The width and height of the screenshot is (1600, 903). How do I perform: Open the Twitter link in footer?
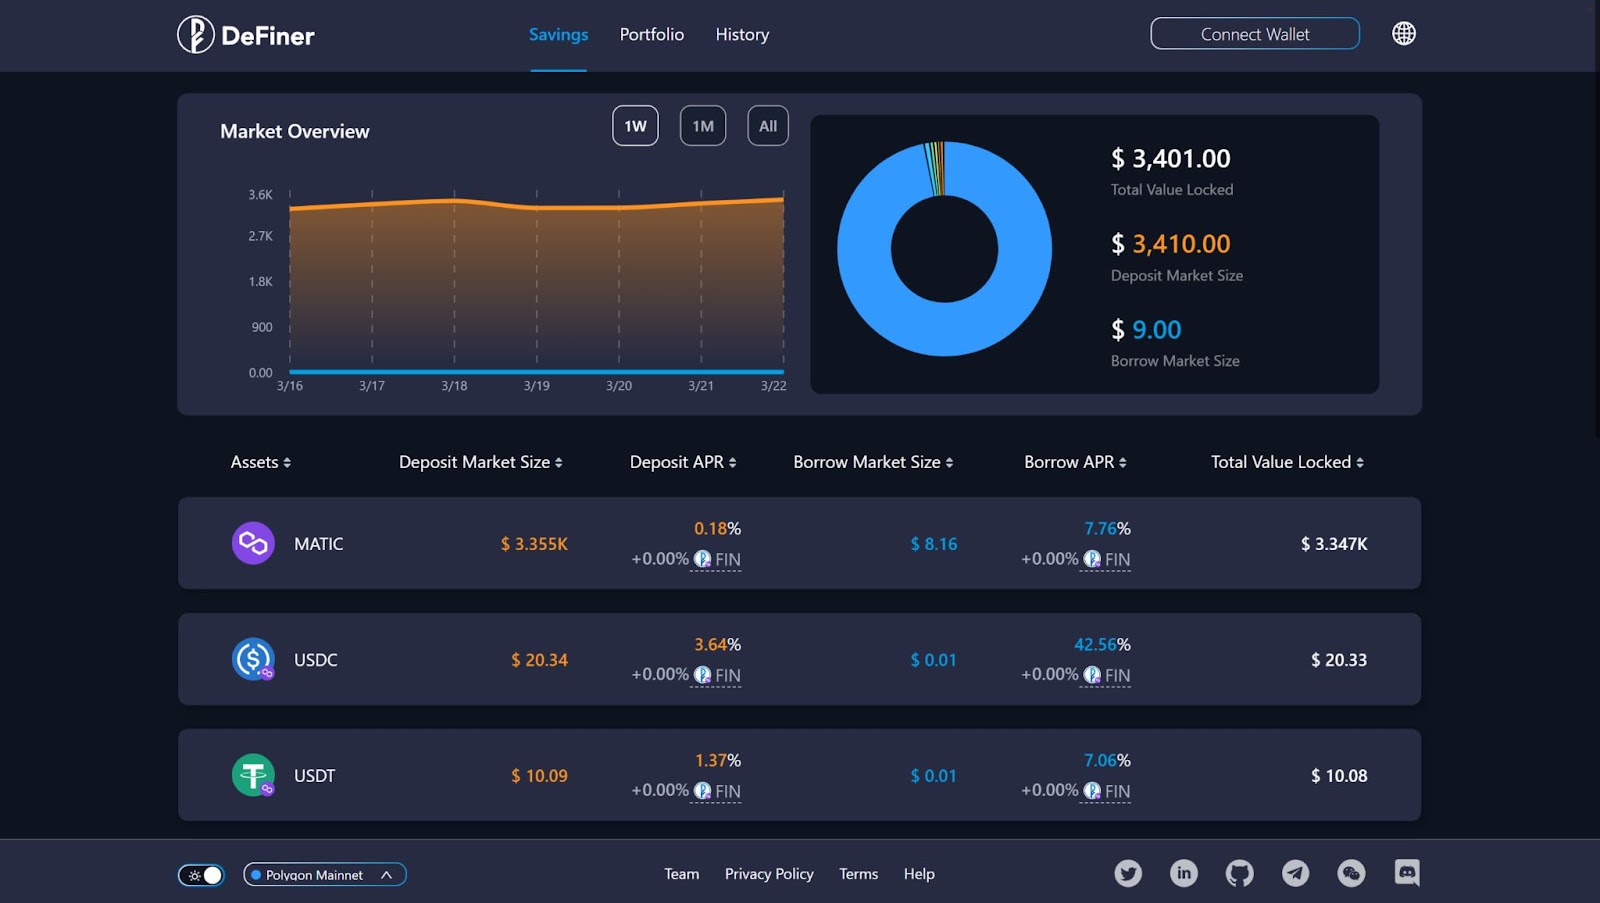pos(1128,873)
